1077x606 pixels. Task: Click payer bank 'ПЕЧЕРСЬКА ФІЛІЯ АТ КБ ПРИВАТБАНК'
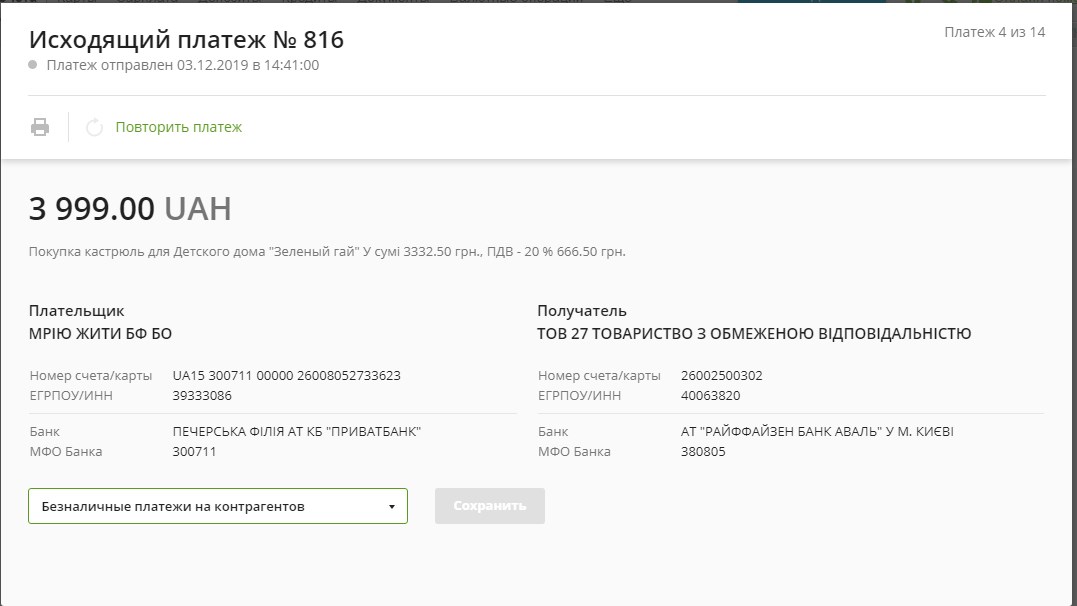[x=297, y=432]
